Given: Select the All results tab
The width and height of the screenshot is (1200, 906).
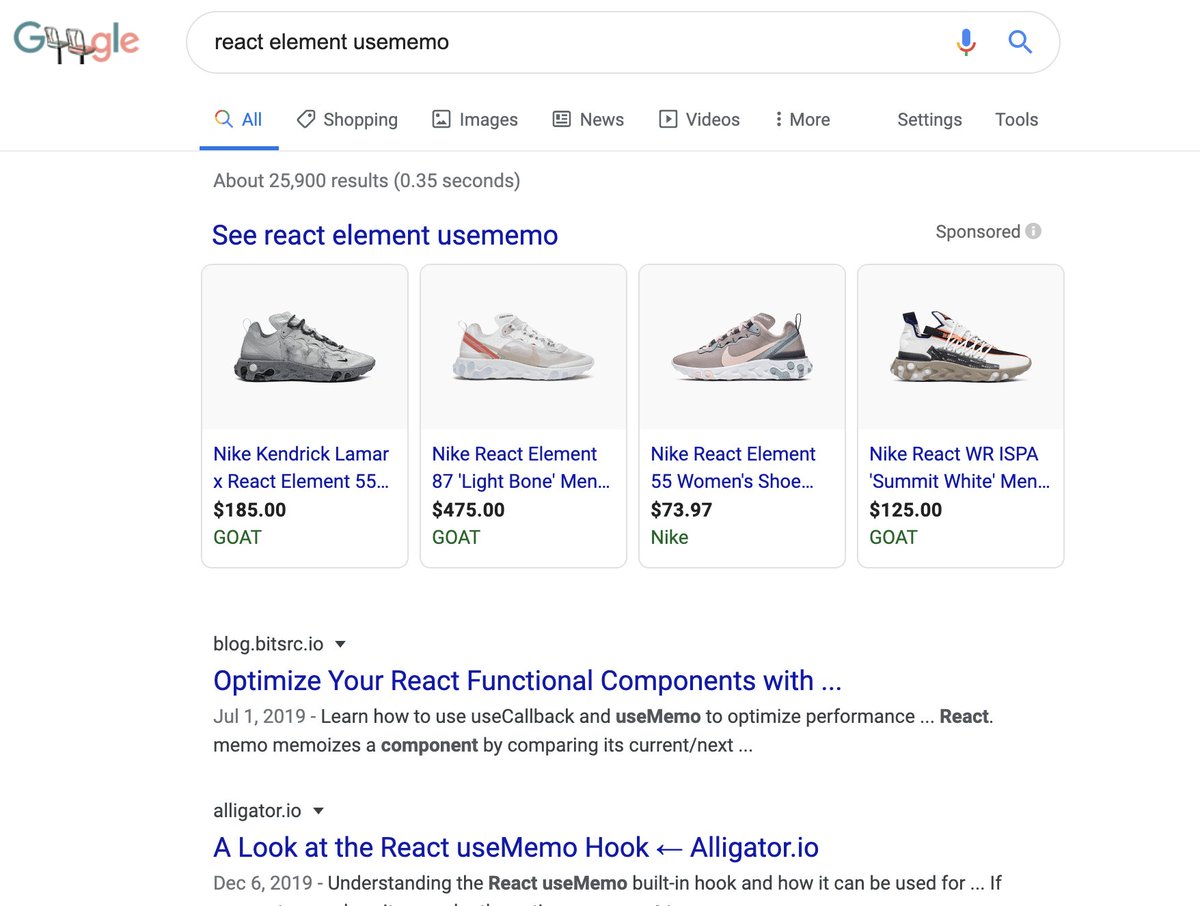Looking at the screenshot, I should click(x=238, y=120).
